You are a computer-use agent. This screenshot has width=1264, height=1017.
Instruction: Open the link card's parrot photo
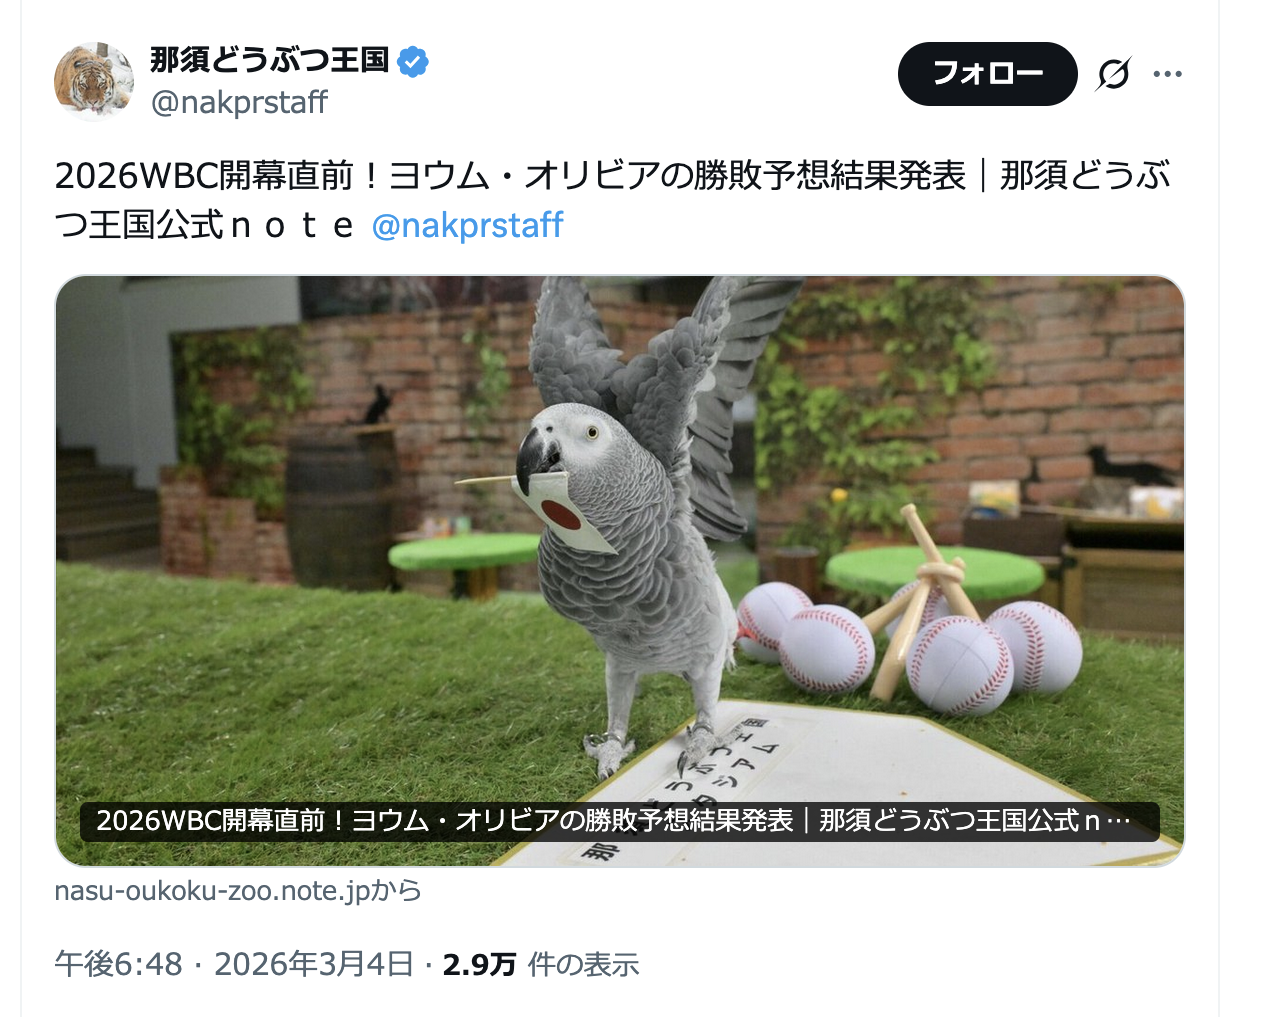coord(619,570)
